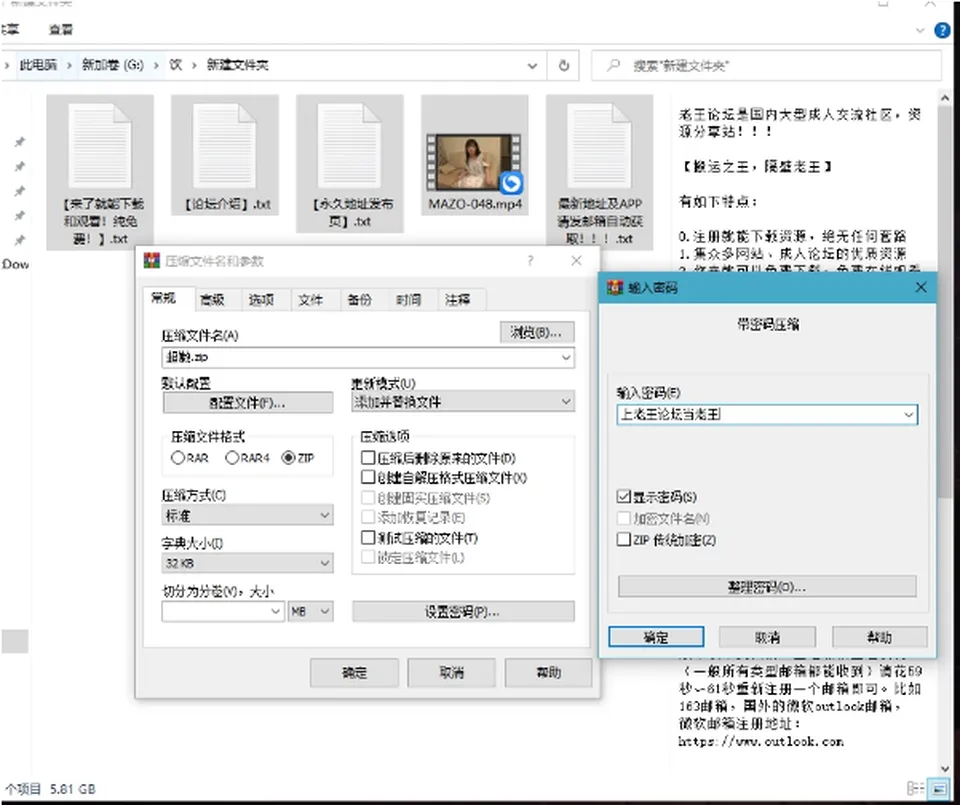The width and height of the screenshot is (960, 805).
Task: Click 取消 in the 压缩文件名和参数 dialog
Action: pos(452,673)
